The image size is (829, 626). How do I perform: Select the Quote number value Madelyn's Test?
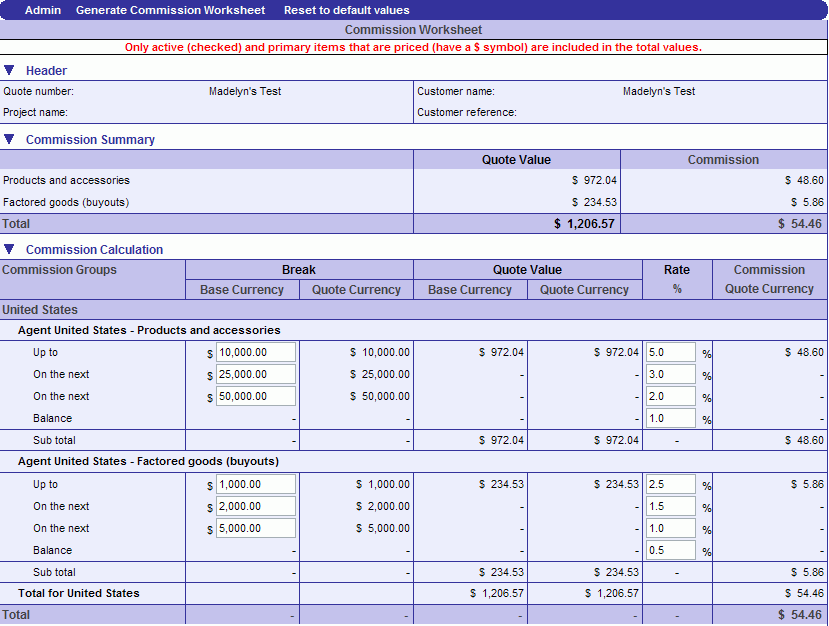pyautogui.click(x=245, y=91)
